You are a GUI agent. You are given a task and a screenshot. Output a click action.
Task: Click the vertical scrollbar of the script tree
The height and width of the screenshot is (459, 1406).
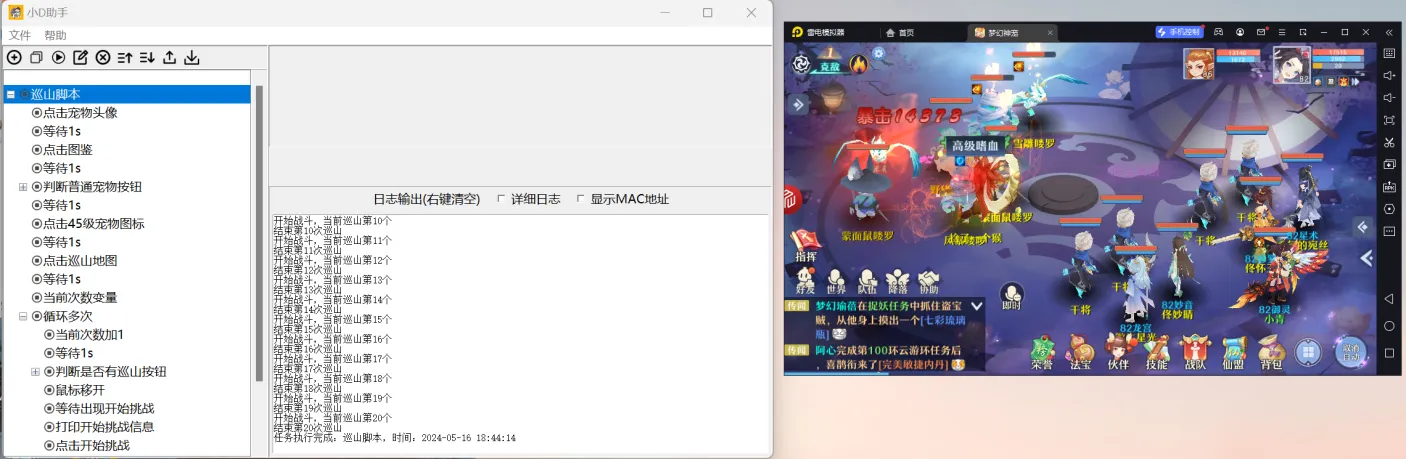point(260,232)
